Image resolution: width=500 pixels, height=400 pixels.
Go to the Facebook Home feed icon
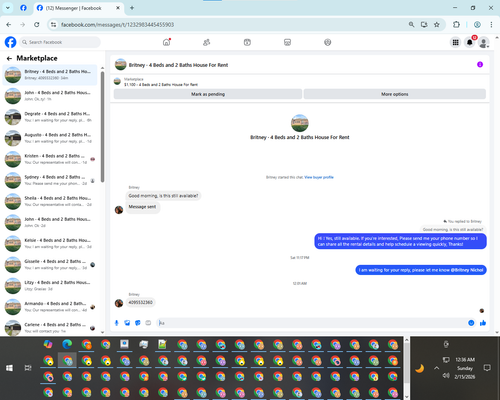pyautogui.click(x=166, y=42)
